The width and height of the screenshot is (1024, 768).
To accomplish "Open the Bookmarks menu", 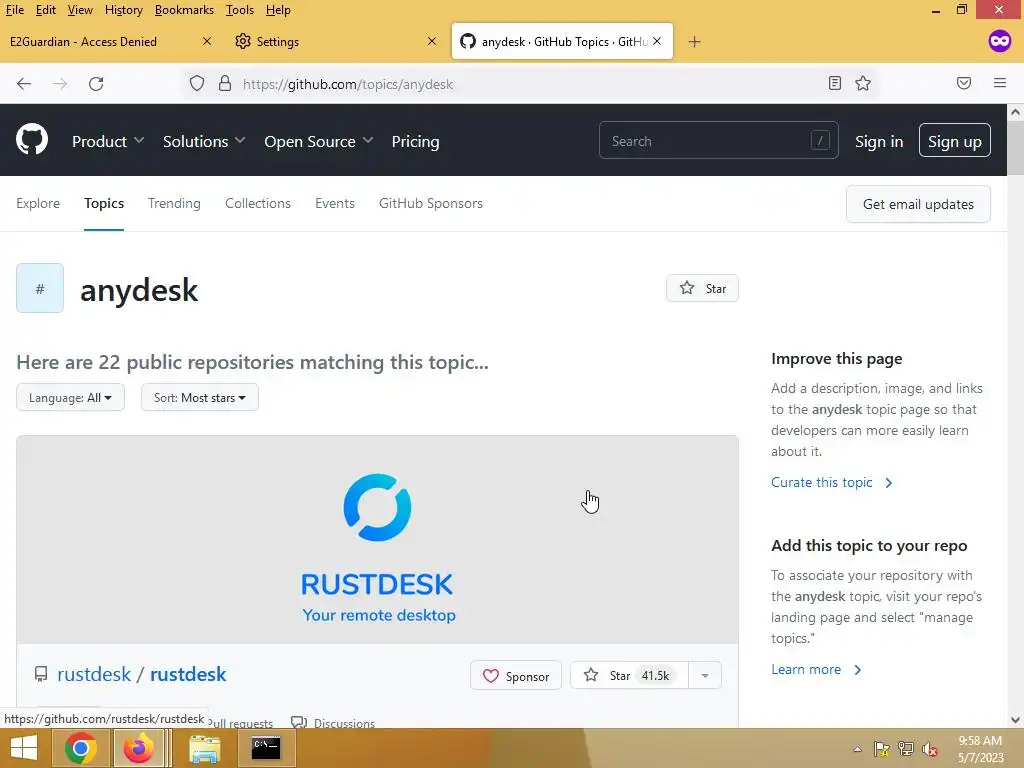I will [x=184, y=10].
